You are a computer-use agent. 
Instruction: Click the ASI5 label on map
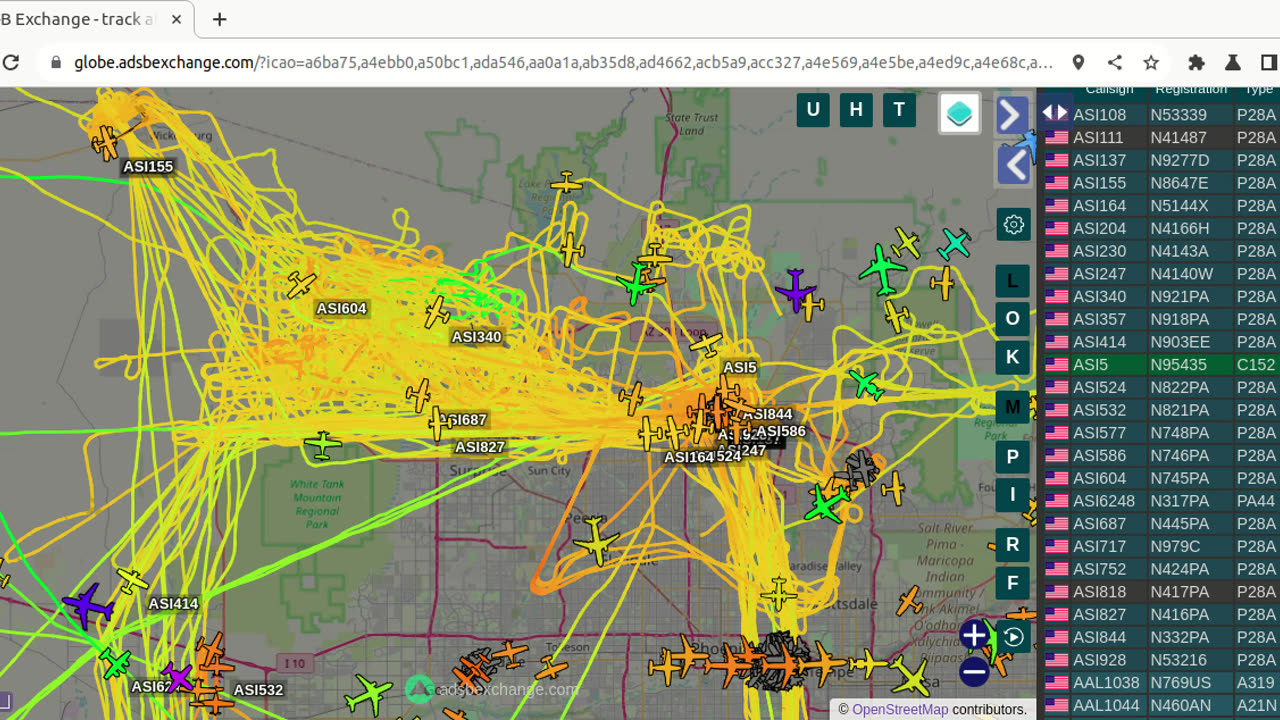click(x=740, y=368)
